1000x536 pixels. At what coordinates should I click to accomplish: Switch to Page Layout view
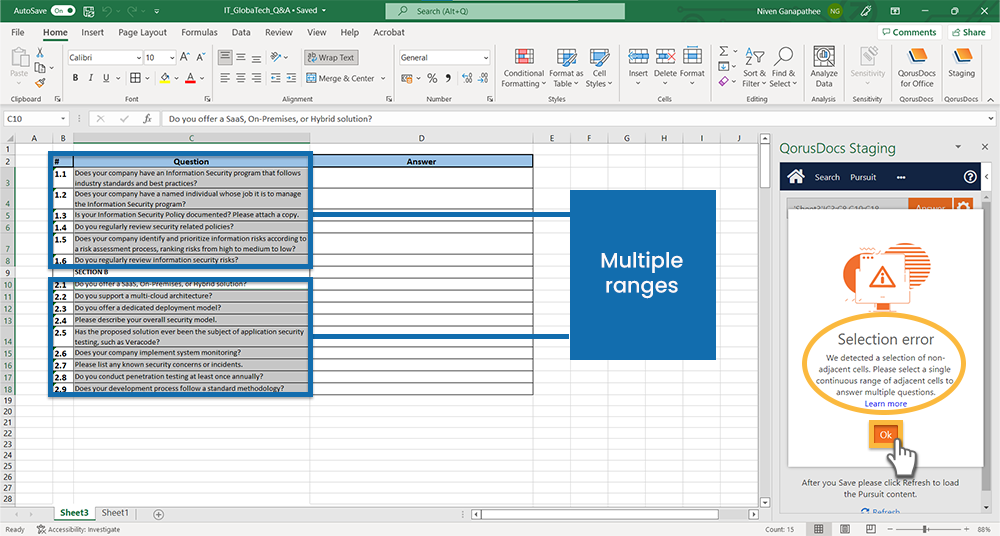point(845,529)
